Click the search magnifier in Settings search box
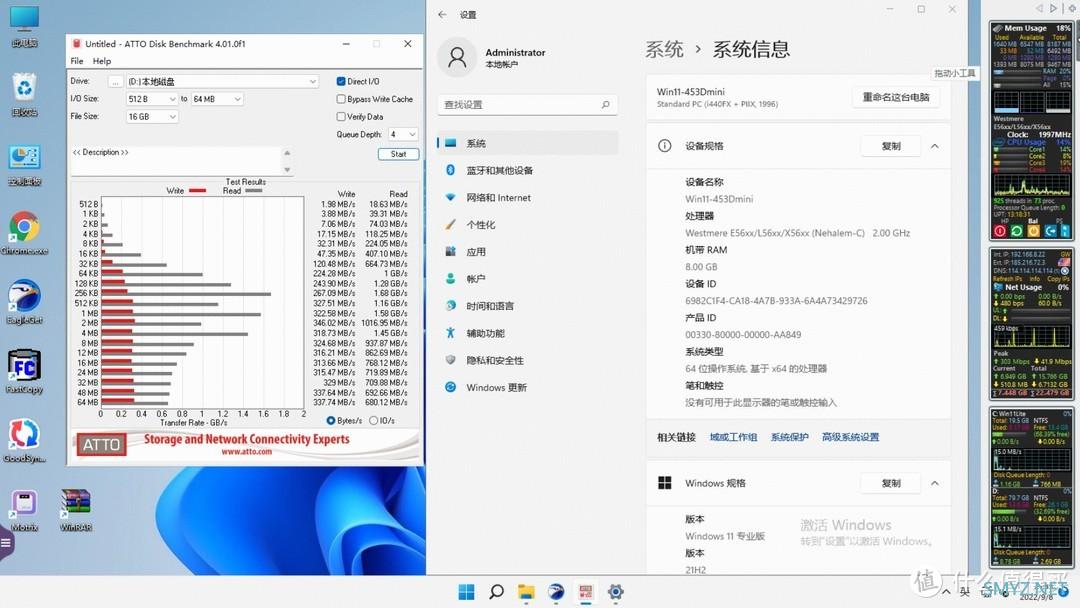1080x608 pixels. pyautogui.click(x=605, y=105)
